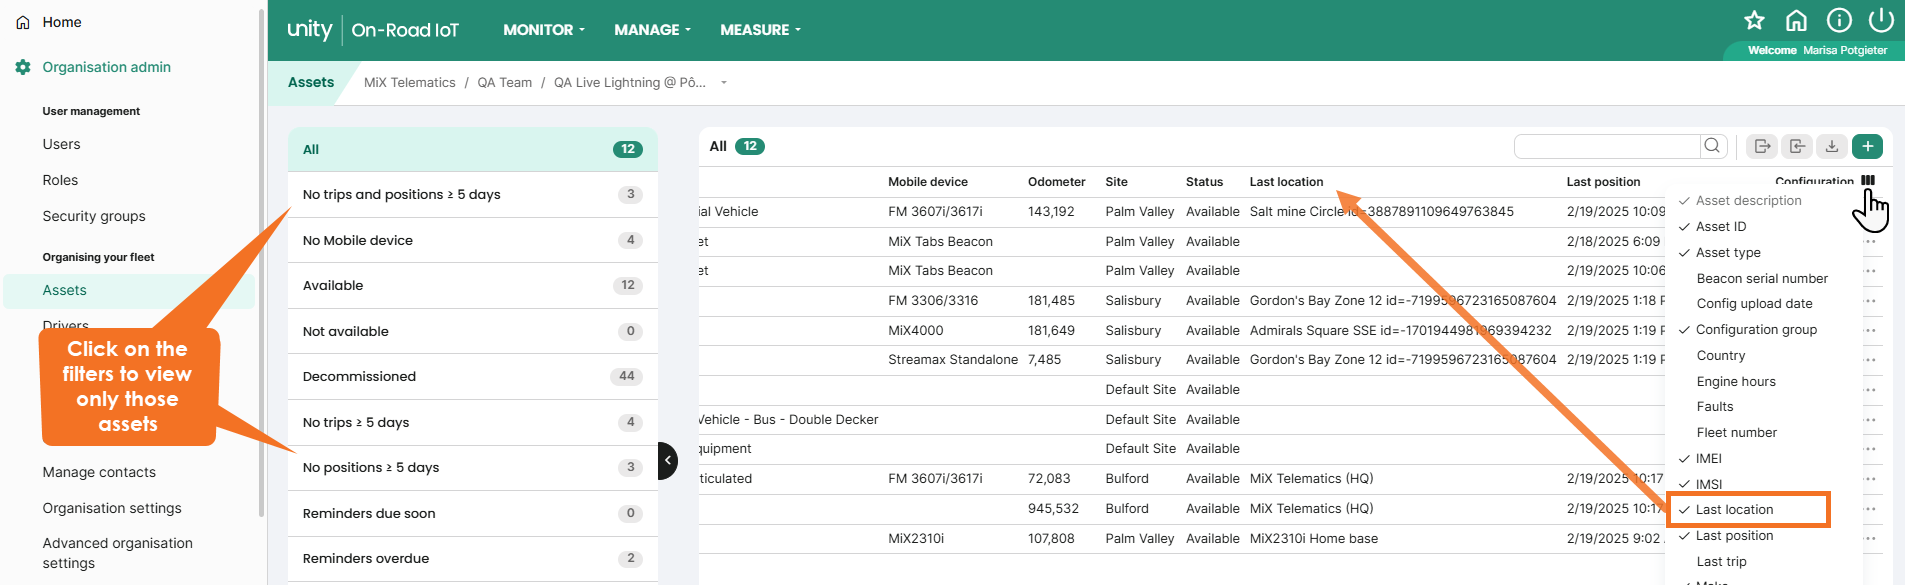Enable Fleet number column option
This screenshot has width=1905, height=585.
coord(1737,433)
